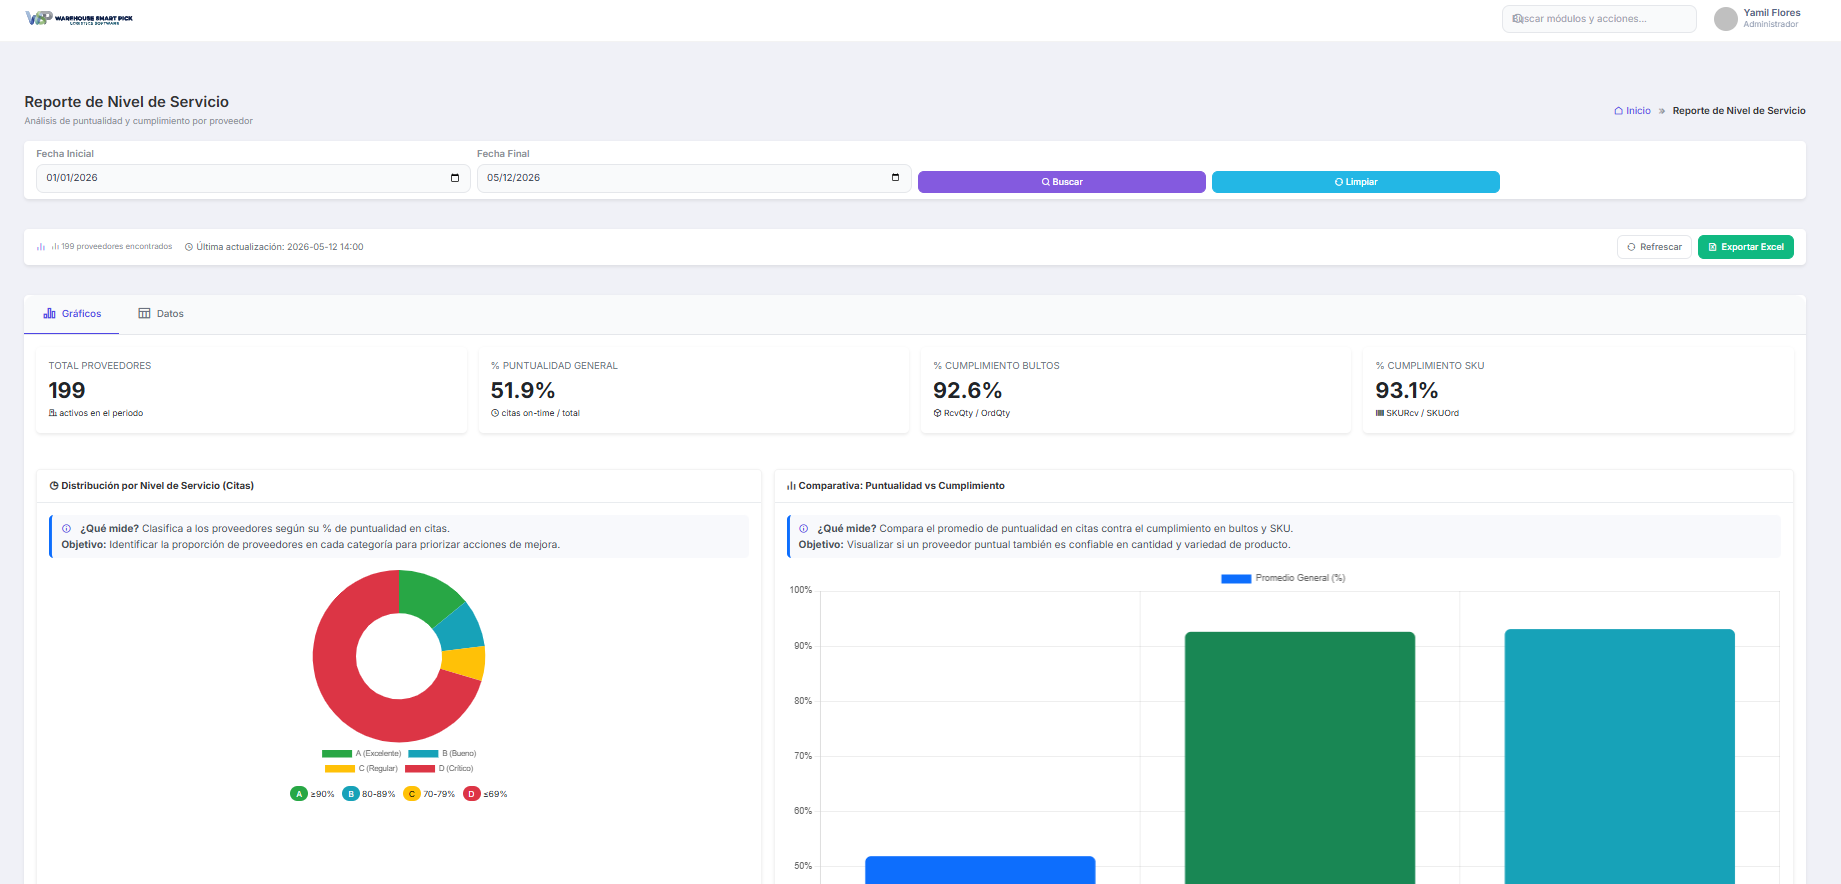Click the red D badge ≤69%
The image size is (1841, 884).
click(x=472, y=794)
